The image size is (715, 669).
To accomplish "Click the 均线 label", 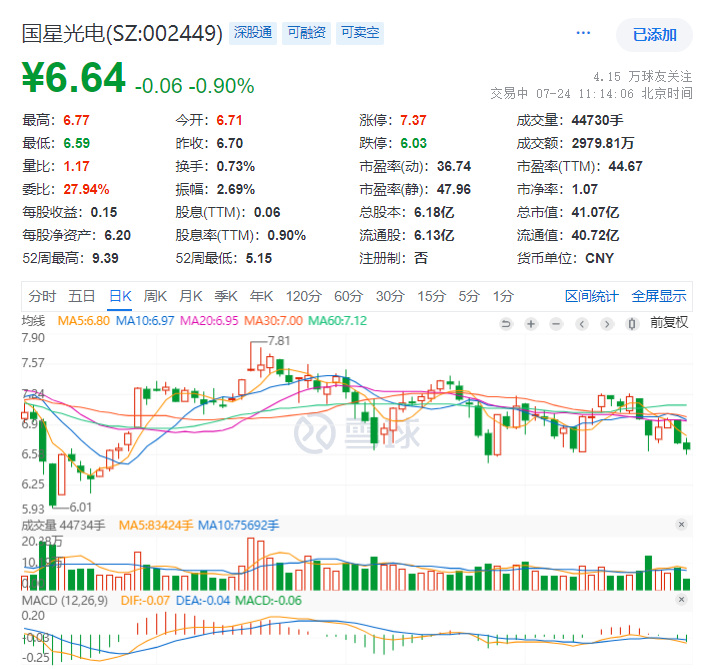I will pyautogui.click(x=33, y=321).
